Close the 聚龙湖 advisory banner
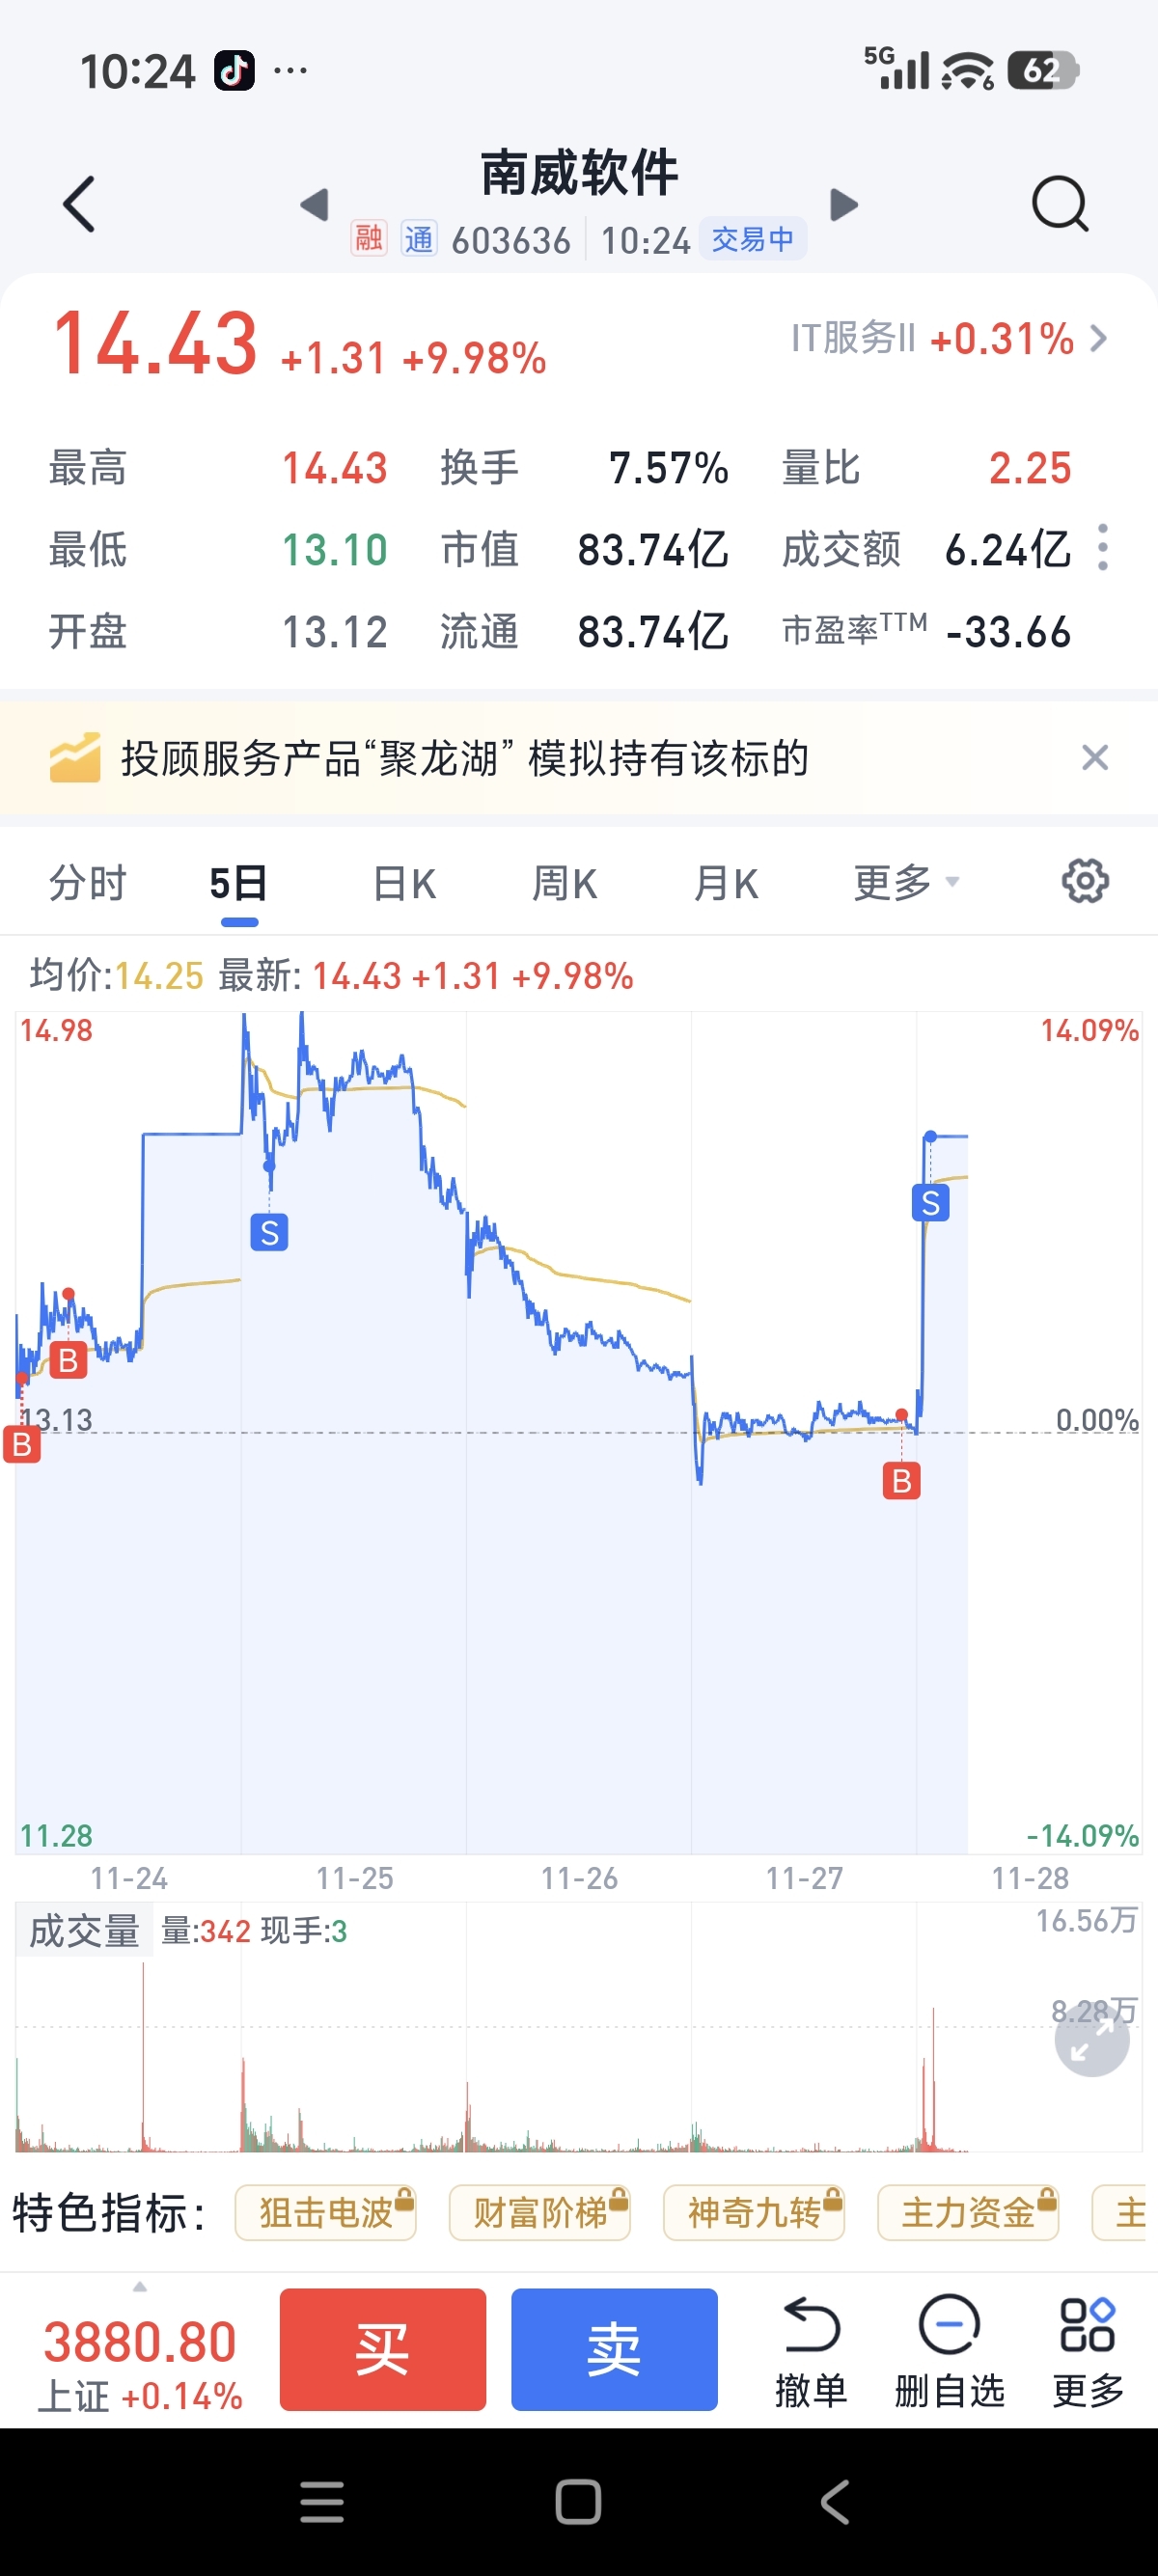1158x2576 pixels. point(1095,758)
